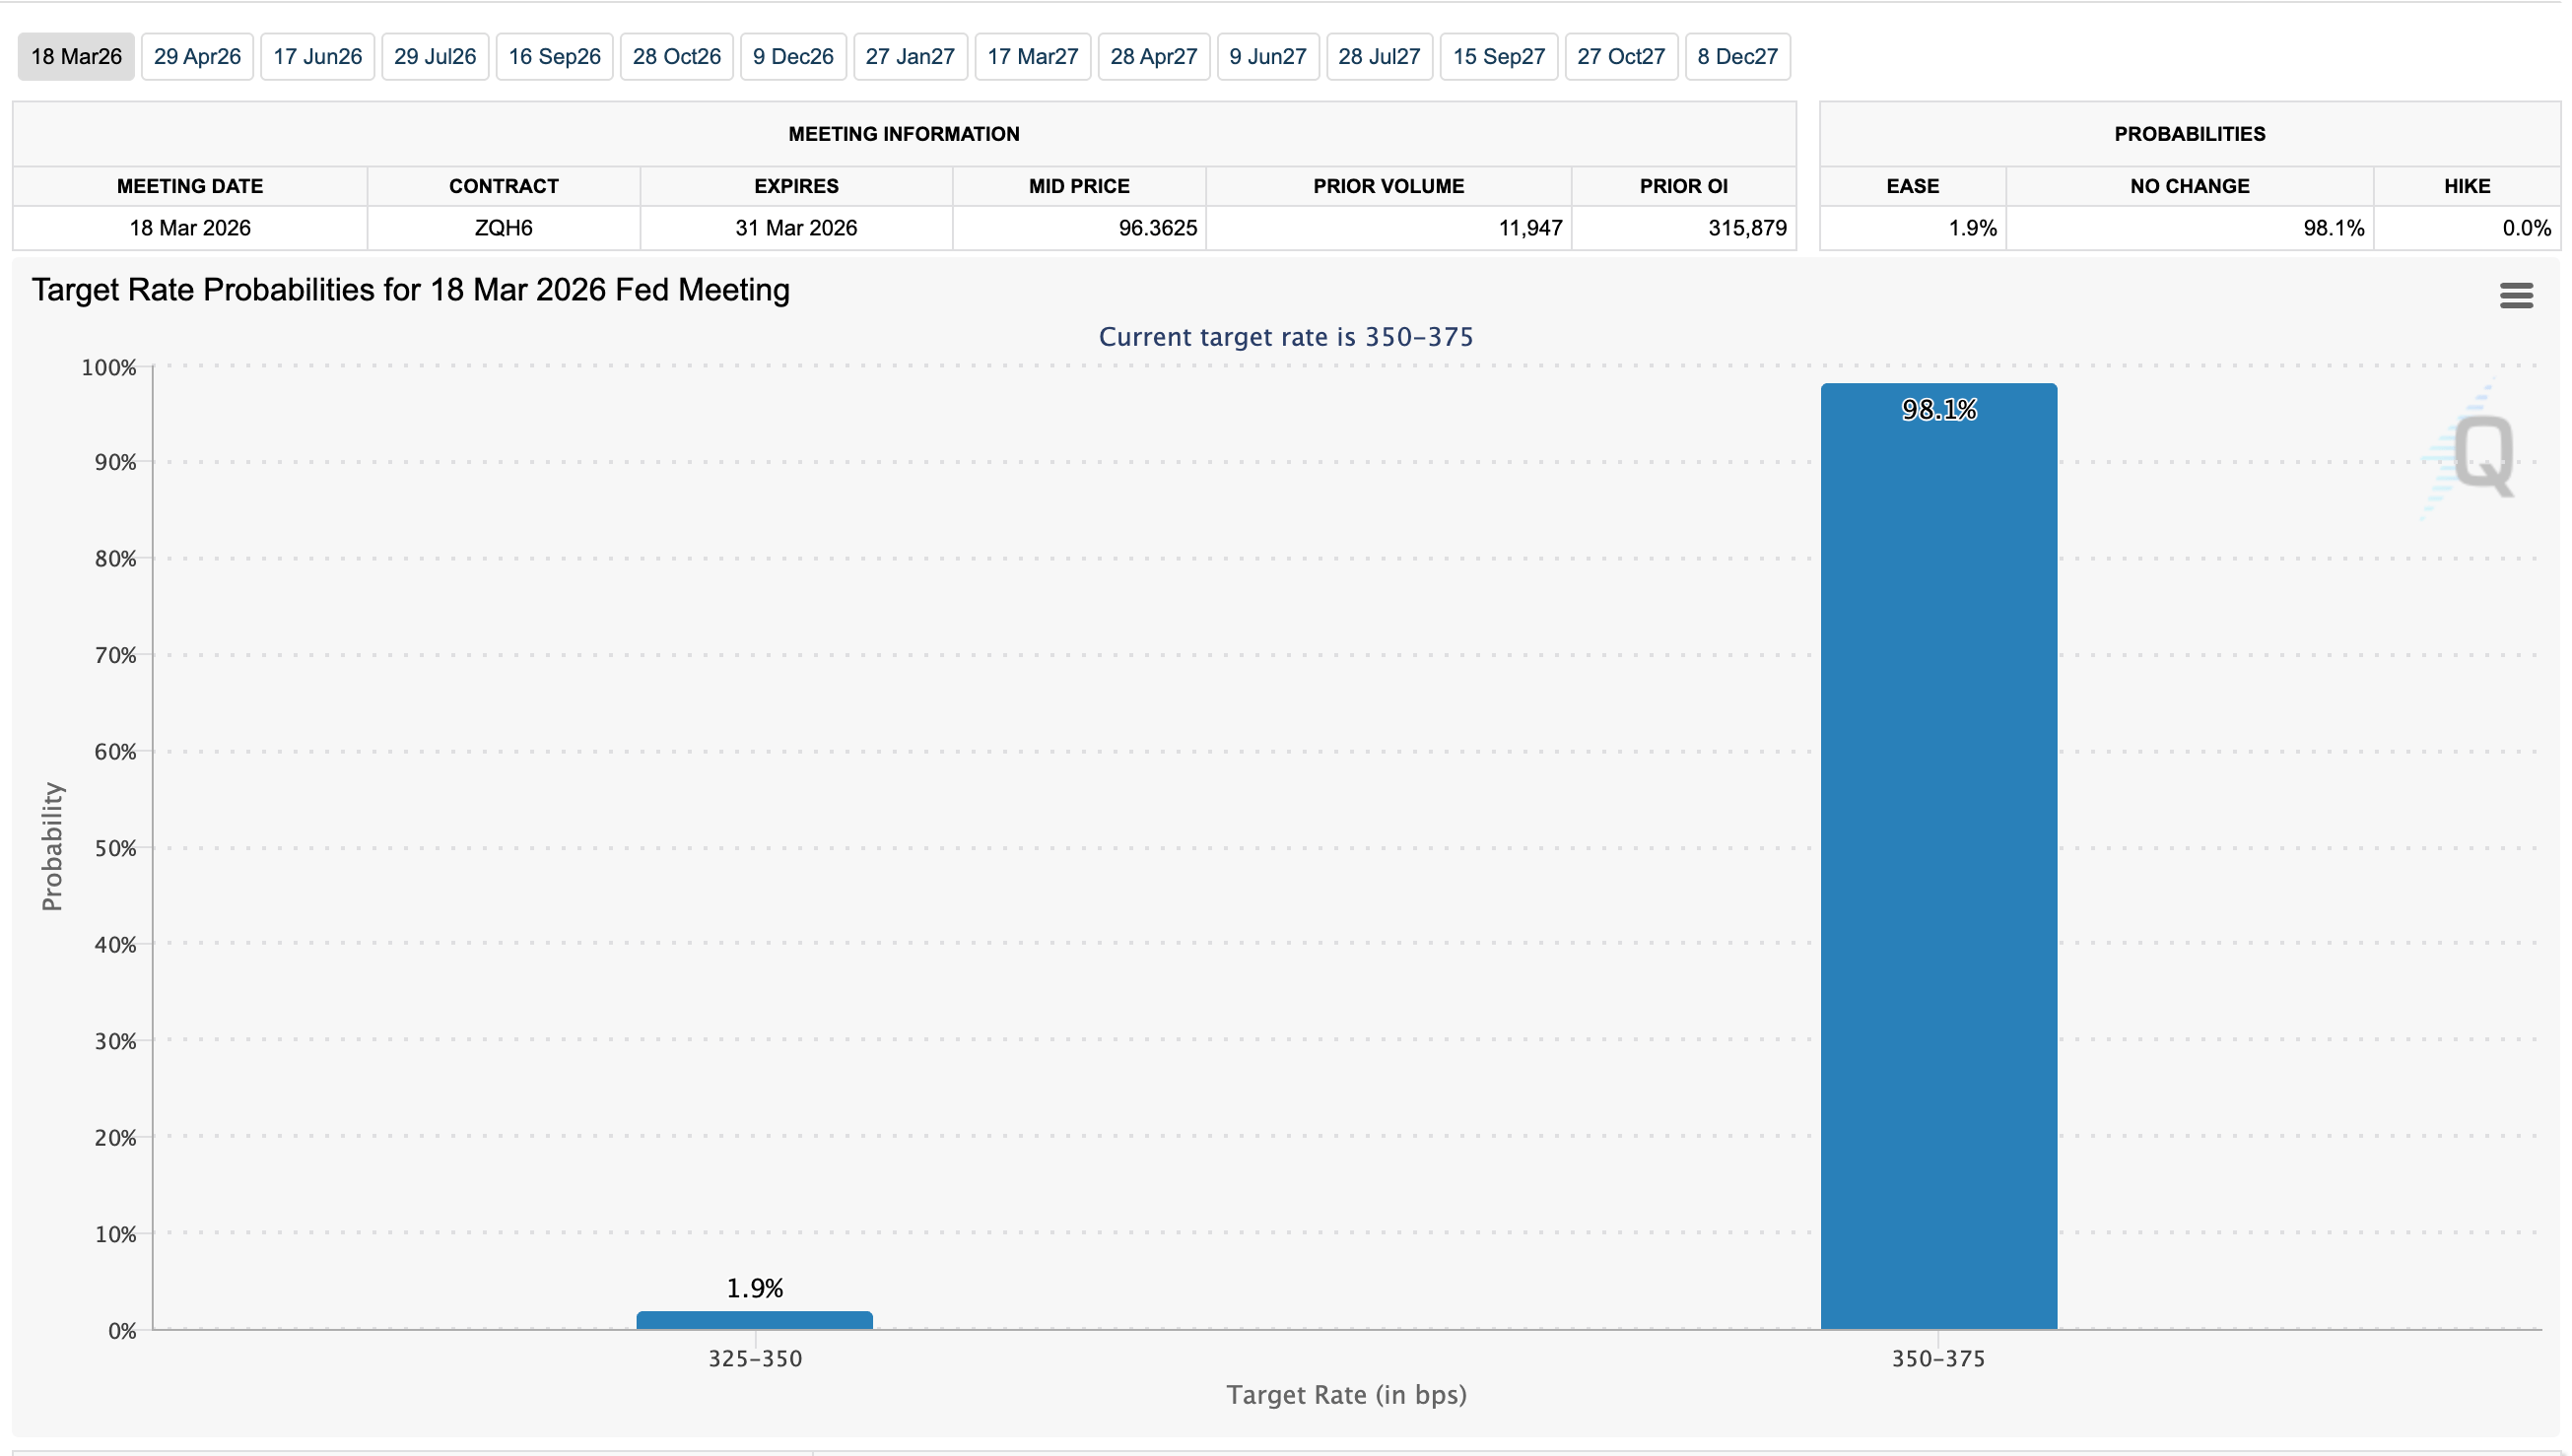Open the 28 Apr27 meeting tab

[x=1153, y=57]
